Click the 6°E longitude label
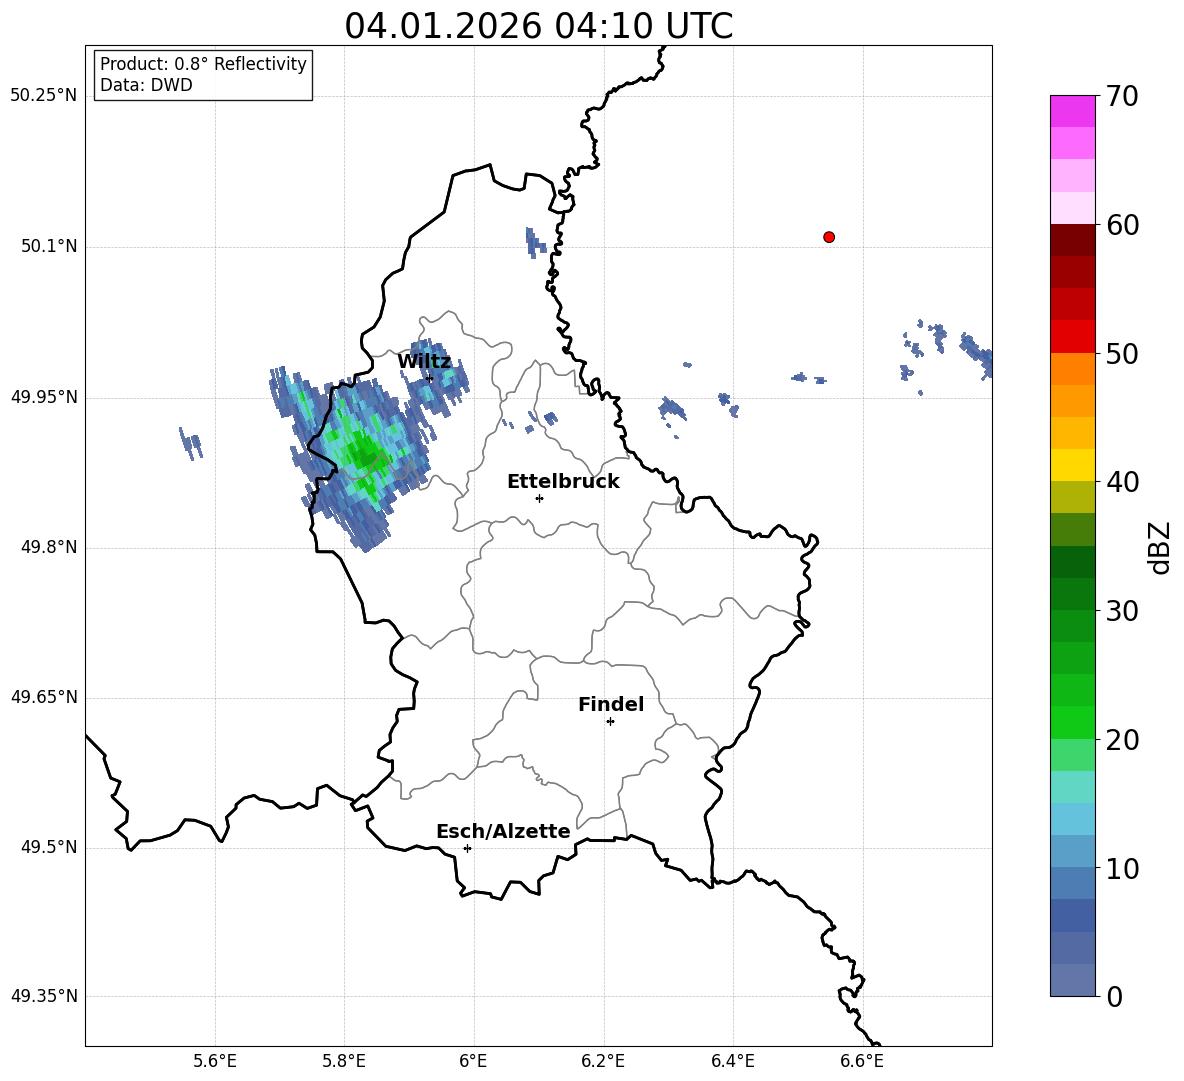The image size is (1184, 1081). pos(473,1061)
